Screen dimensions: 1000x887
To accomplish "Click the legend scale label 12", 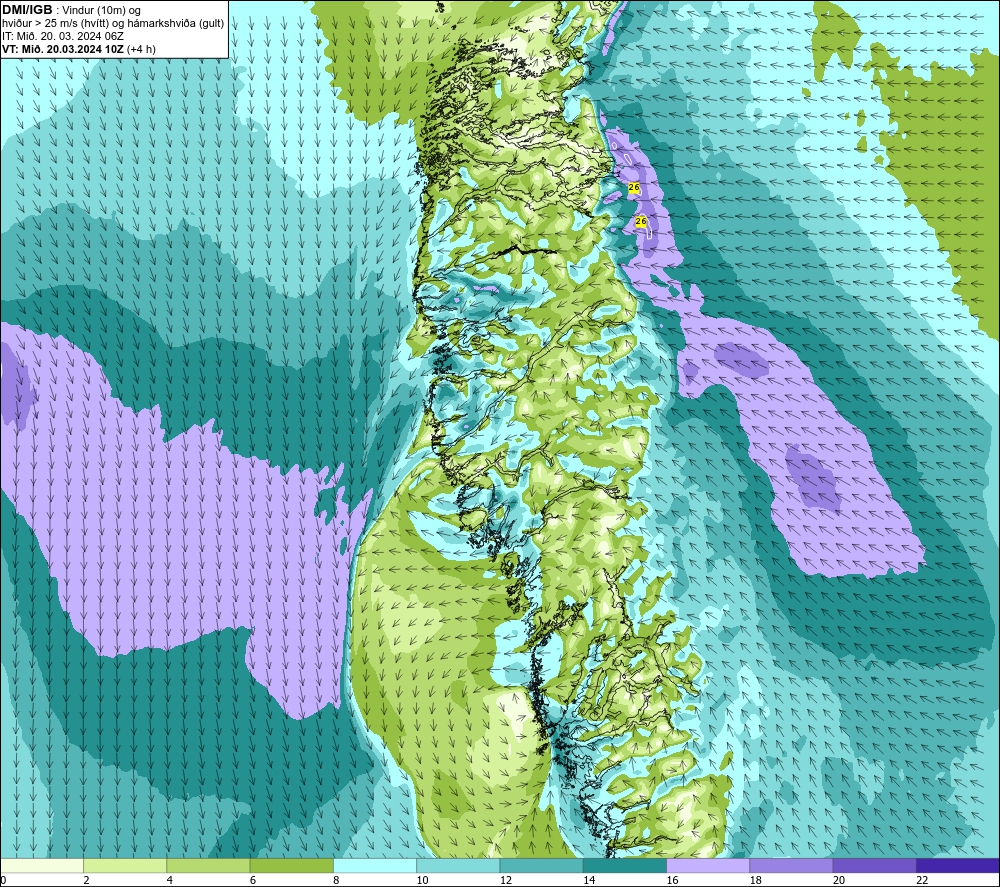I will point(506,881).
